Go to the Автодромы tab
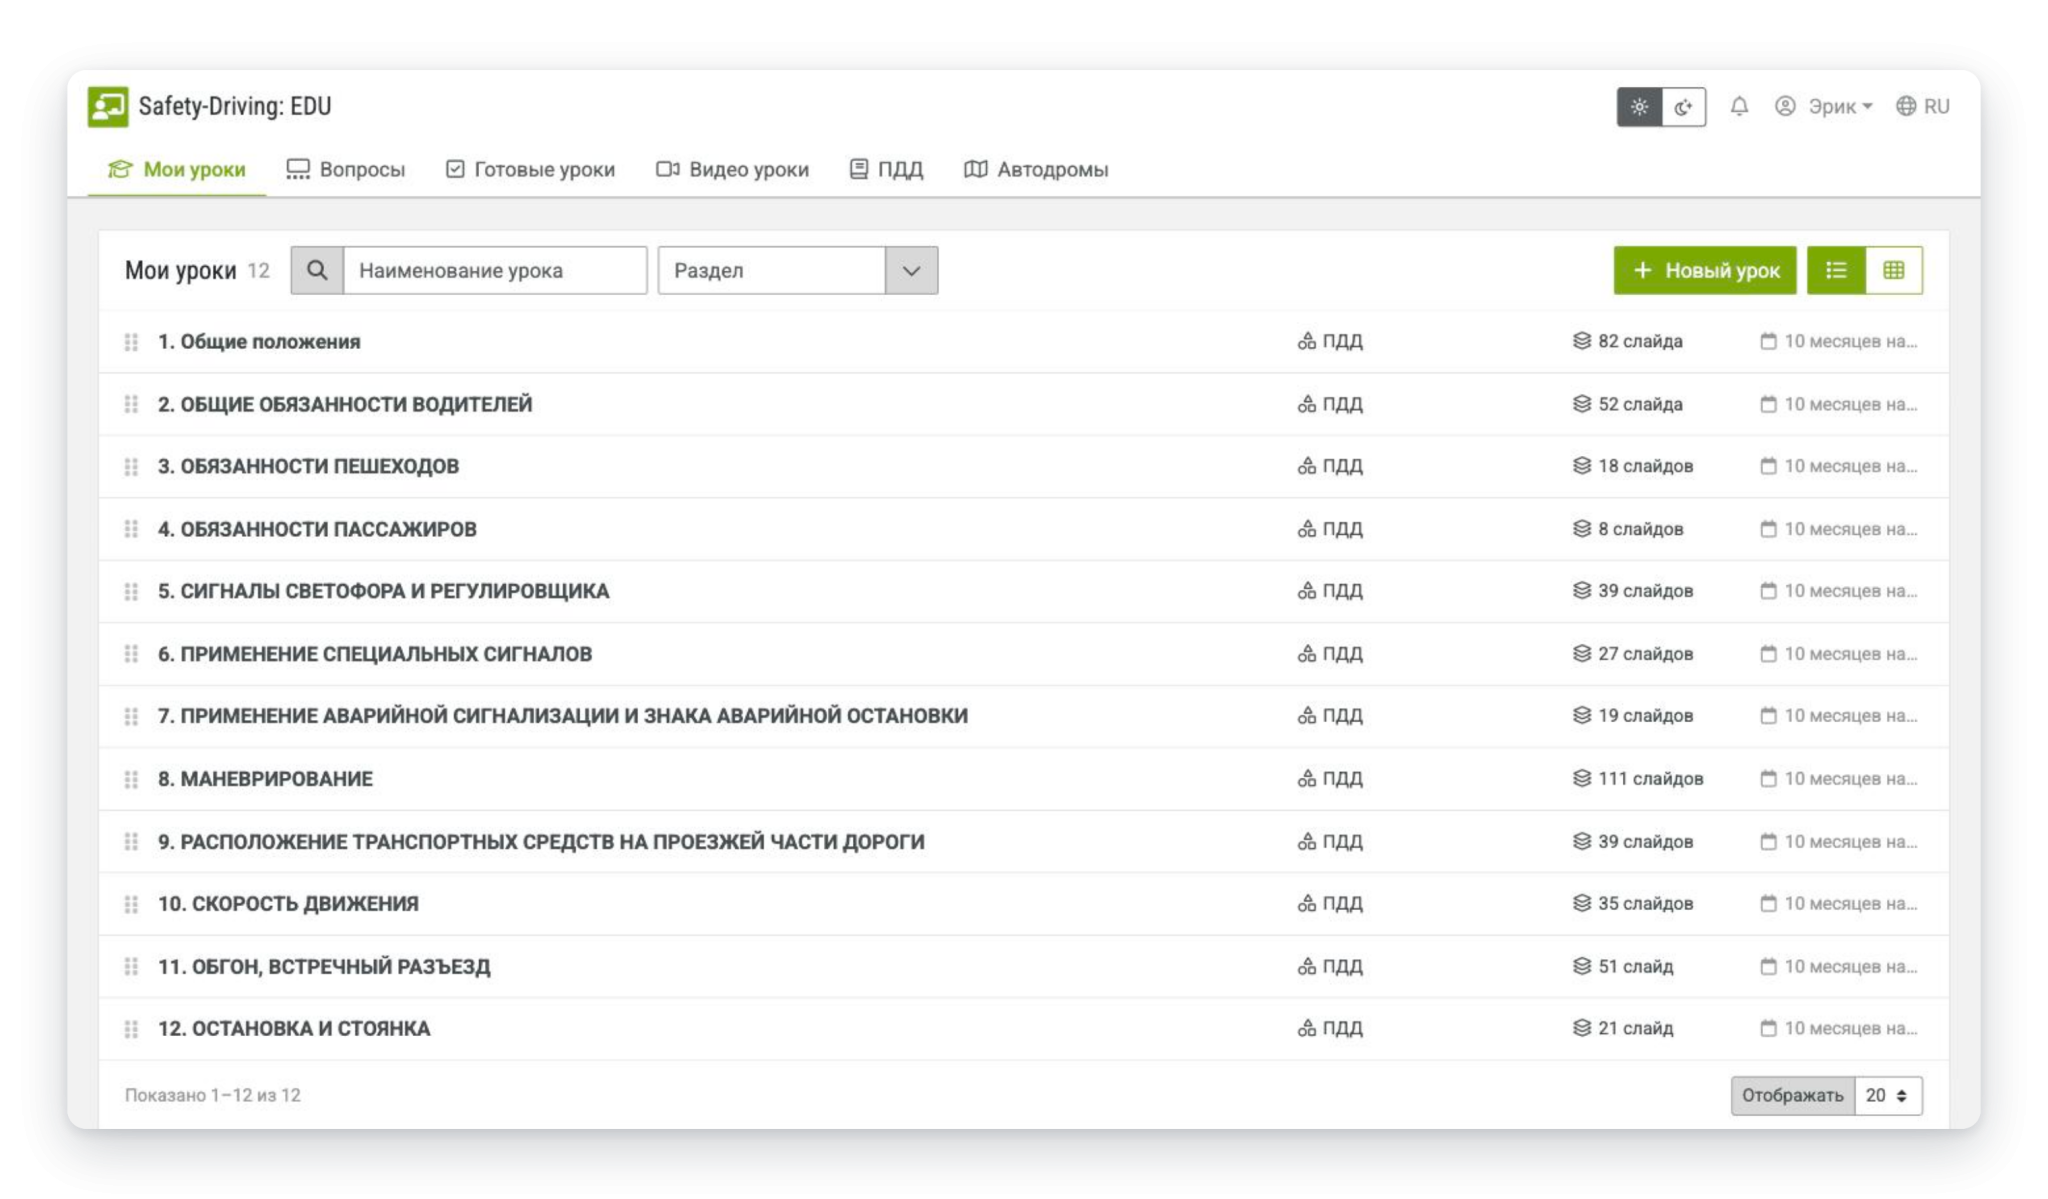2048x1199 pixels. tap(1036, 169)
